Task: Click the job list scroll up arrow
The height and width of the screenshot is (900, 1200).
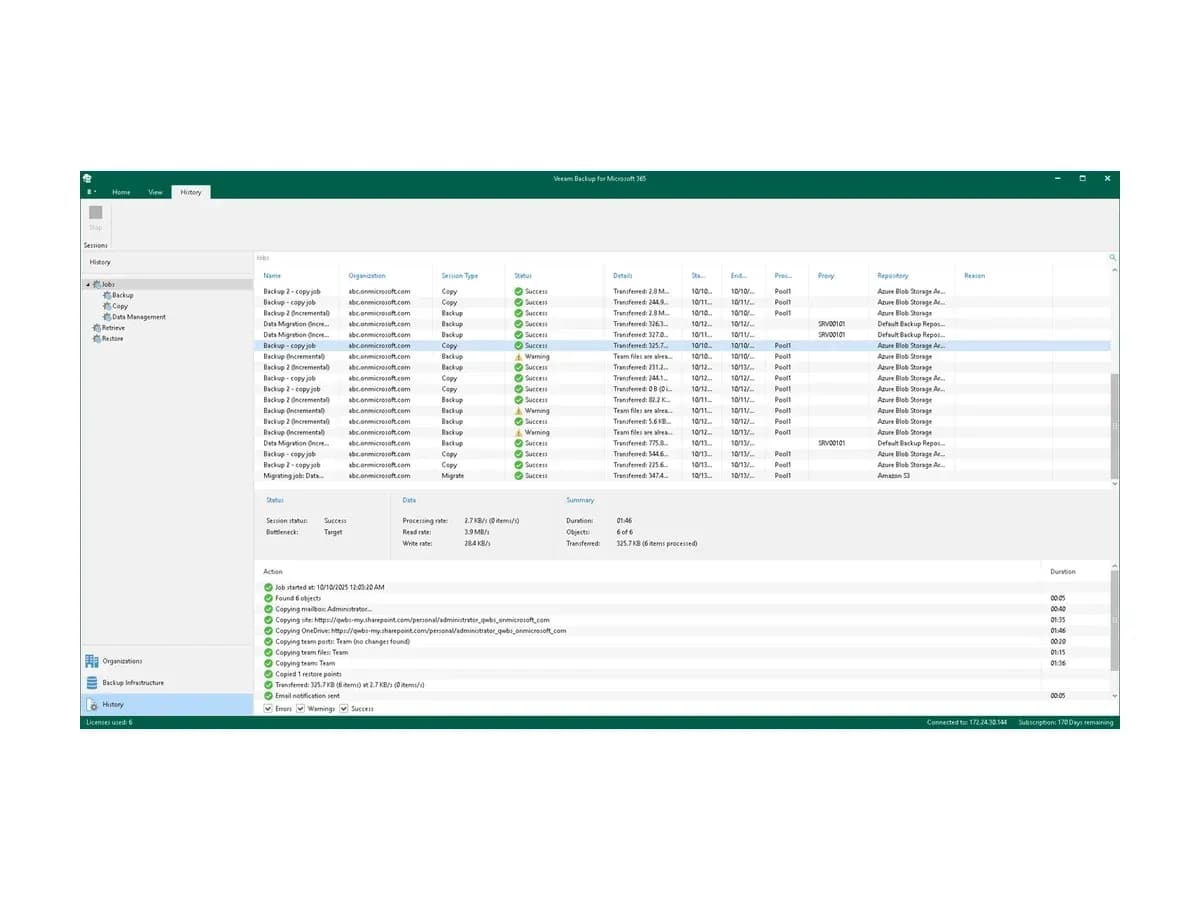Action: coord(1115,271)
